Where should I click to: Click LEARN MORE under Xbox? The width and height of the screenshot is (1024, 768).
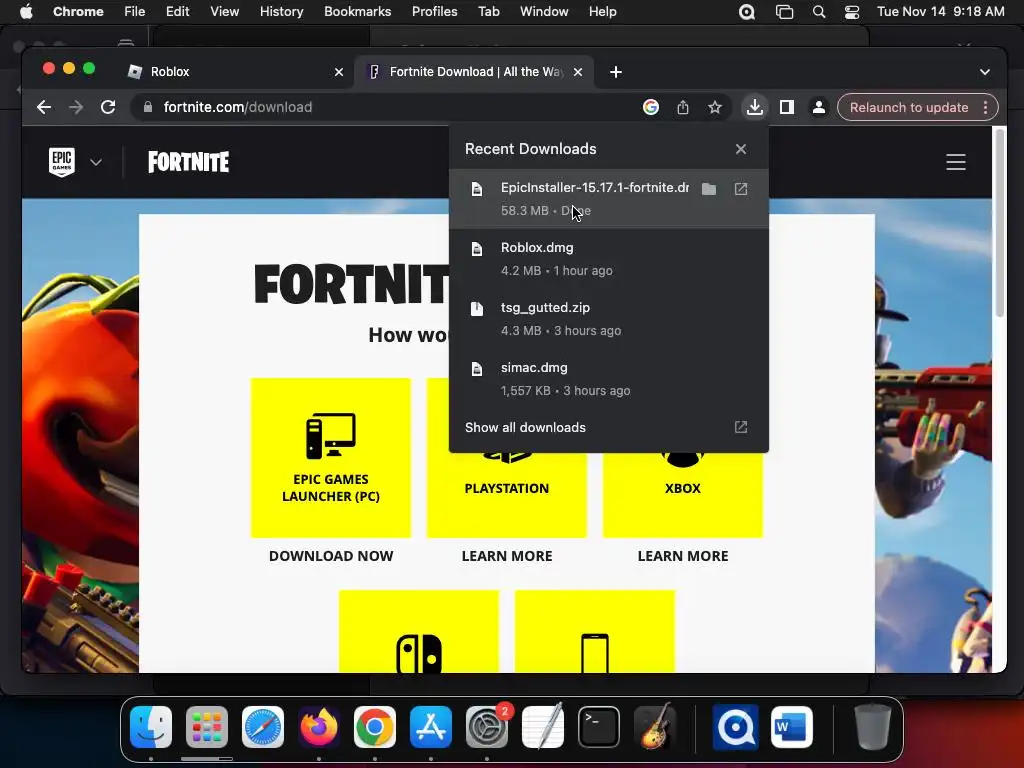(682, 556)
